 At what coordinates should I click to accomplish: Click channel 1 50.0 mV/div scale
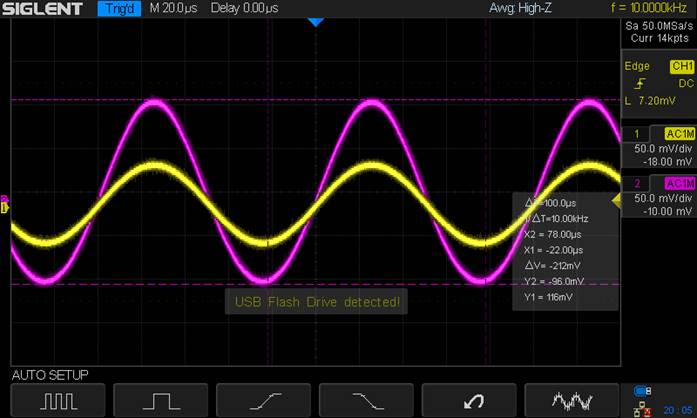point(663,149)
